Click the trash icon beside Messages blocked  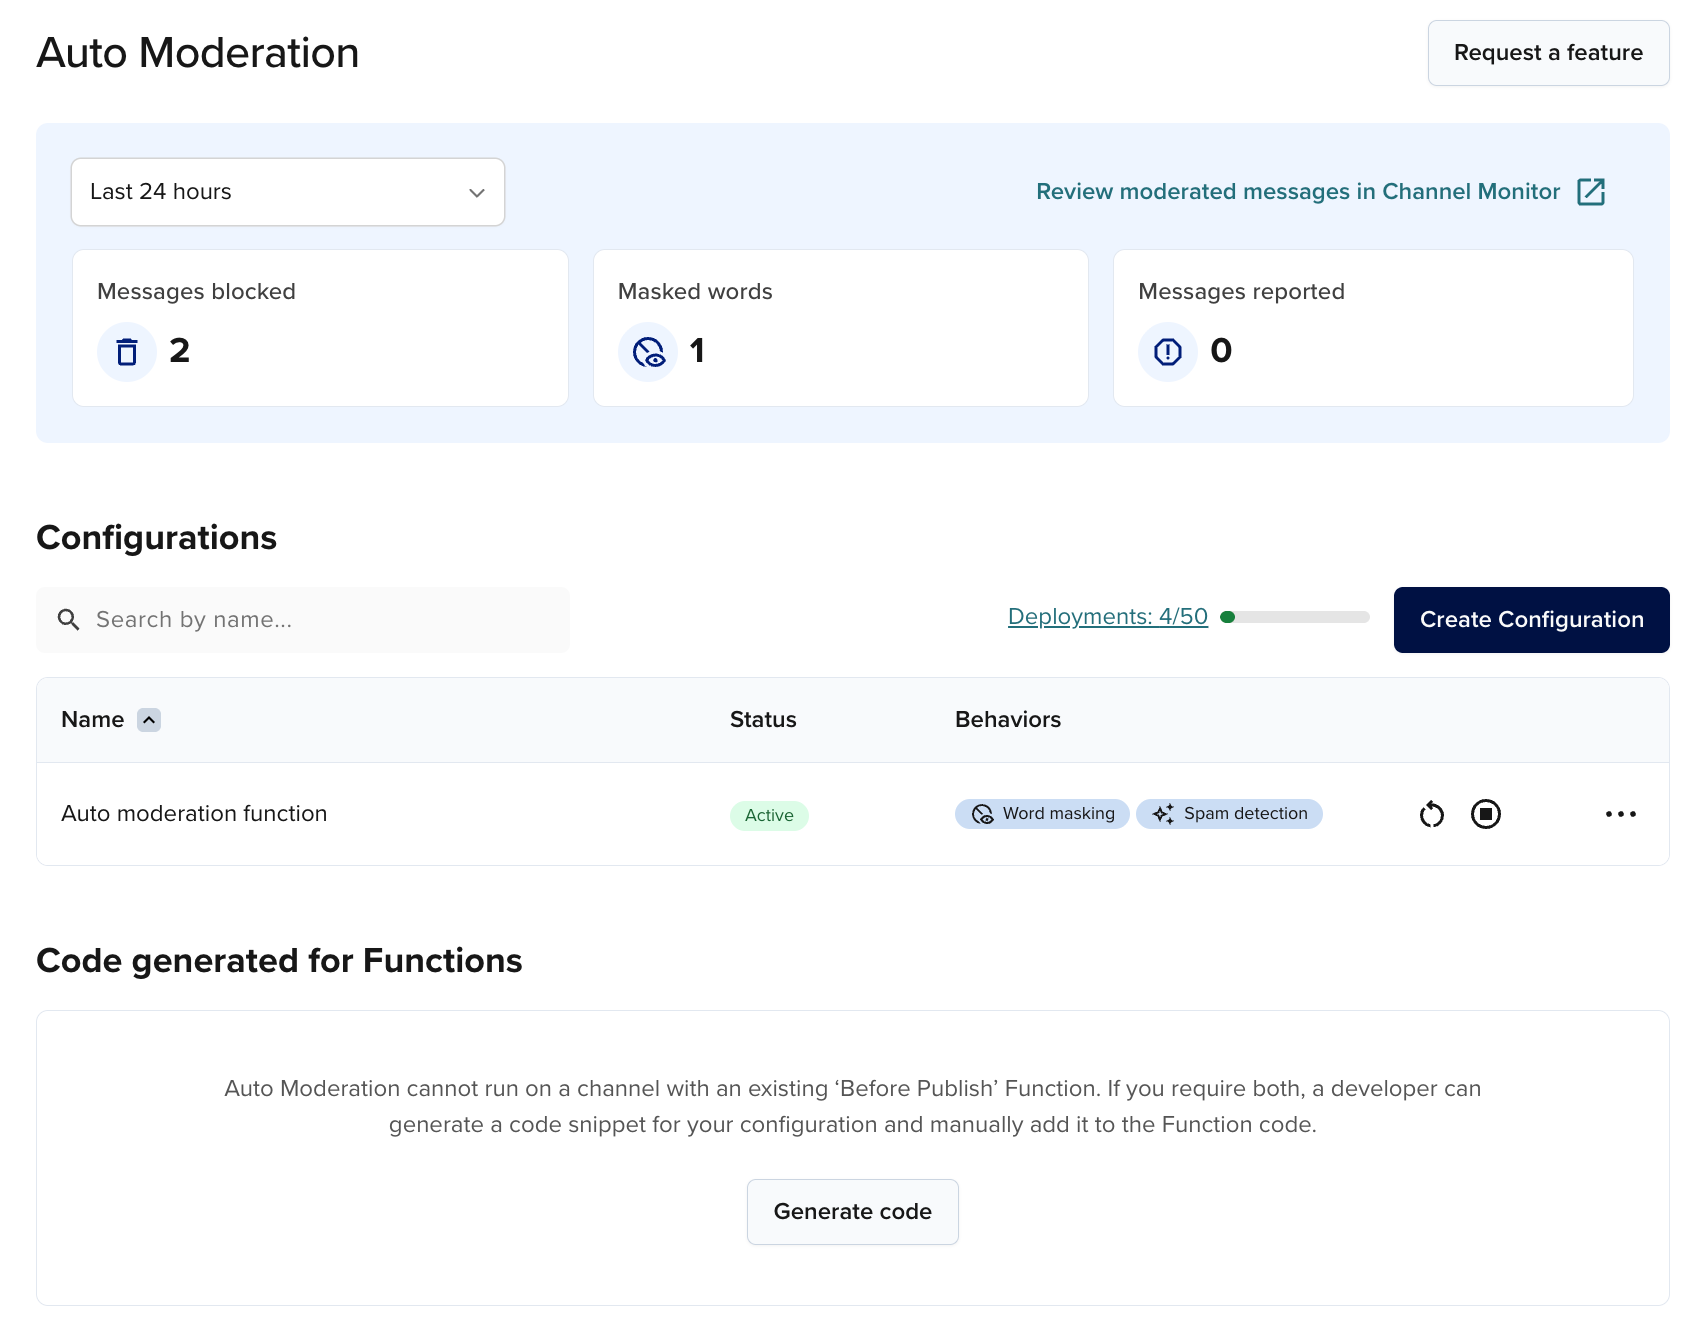126,352
